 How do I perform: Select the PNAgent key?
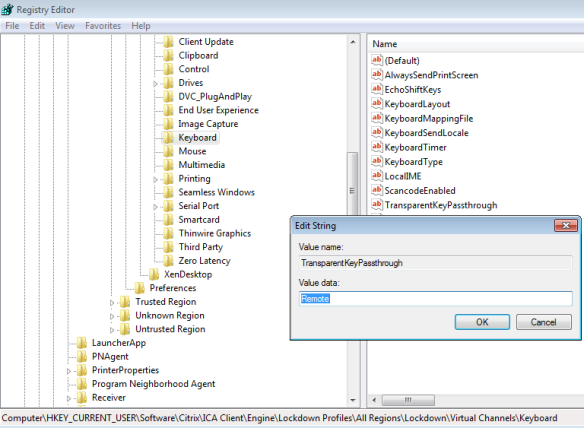pyautogui.click(x=110, y=356)
